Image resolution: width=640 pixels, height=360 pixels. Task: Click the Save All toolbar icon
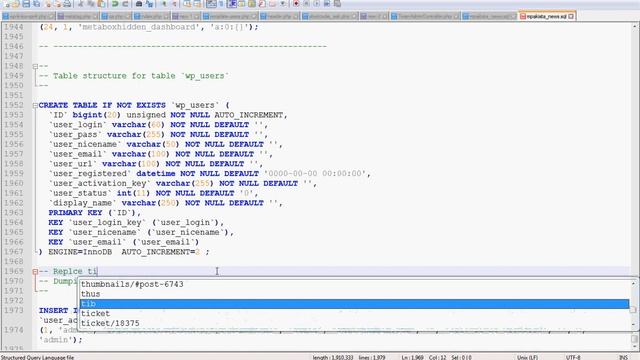[x=36, y=4]
